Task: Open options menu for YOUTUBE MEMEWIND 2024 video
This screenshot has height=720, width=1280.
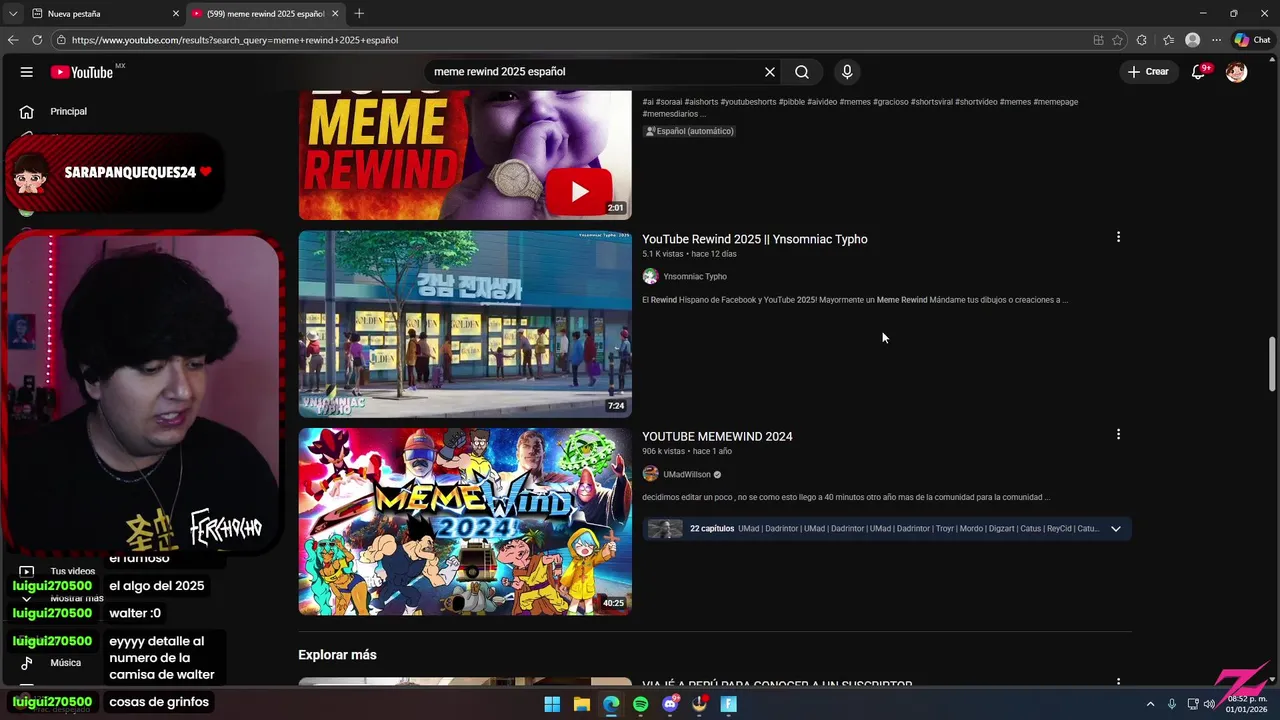Action: point(1118,434)
